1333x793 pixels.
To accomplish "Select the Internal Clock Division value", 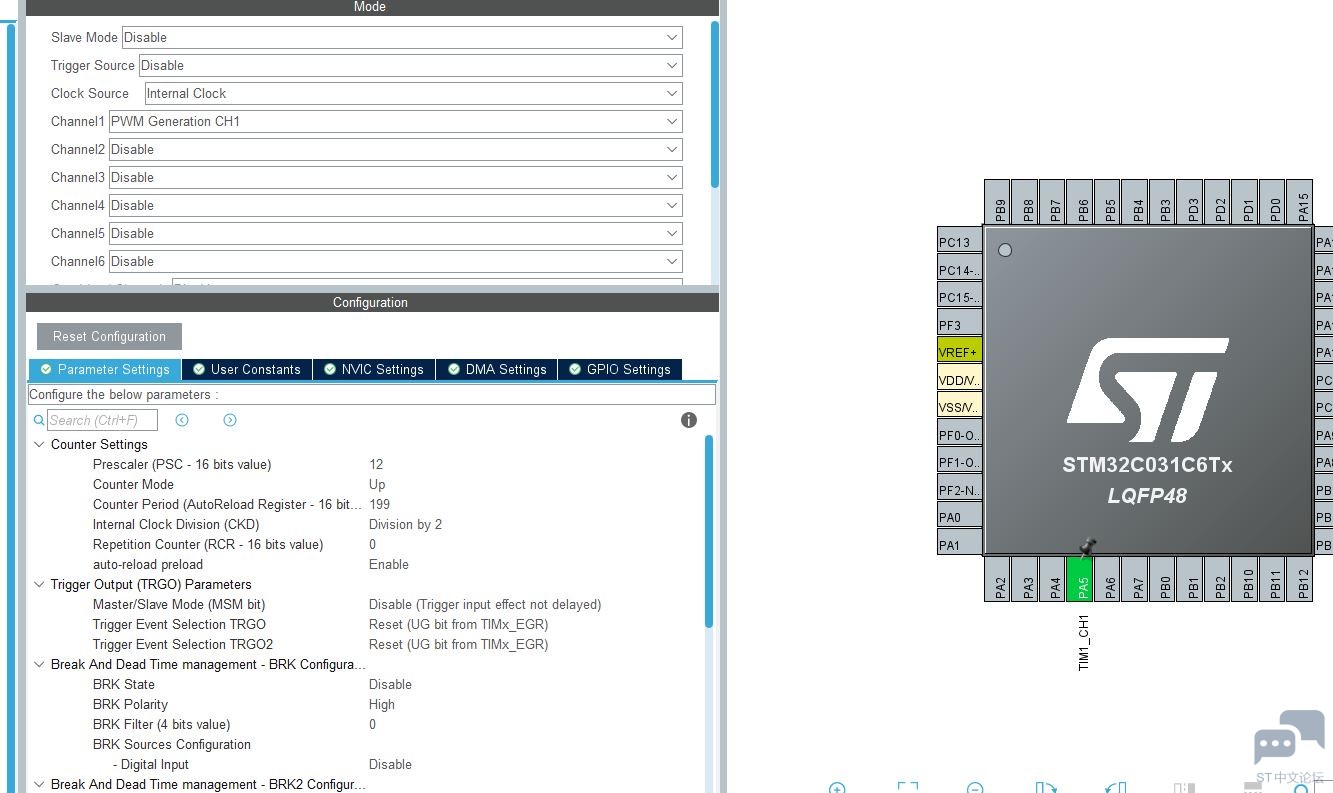I will 405,524.
